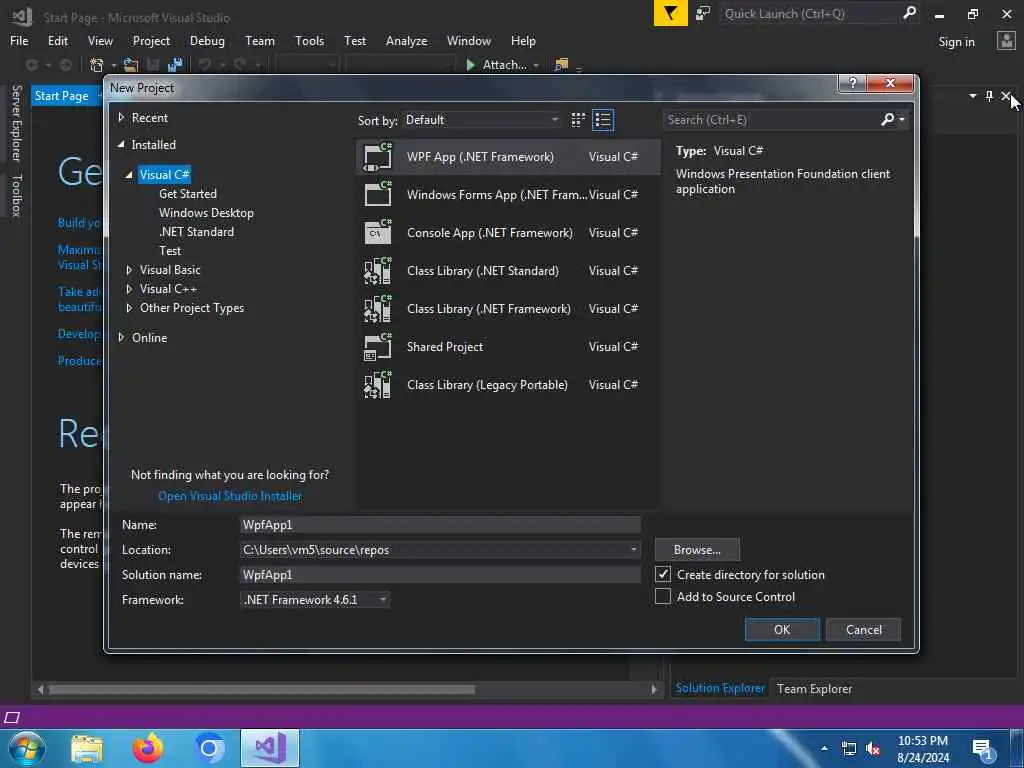Select .NET Standard tree item
The height and width of the screenshot is (768, 1024).
click(196, 232)
